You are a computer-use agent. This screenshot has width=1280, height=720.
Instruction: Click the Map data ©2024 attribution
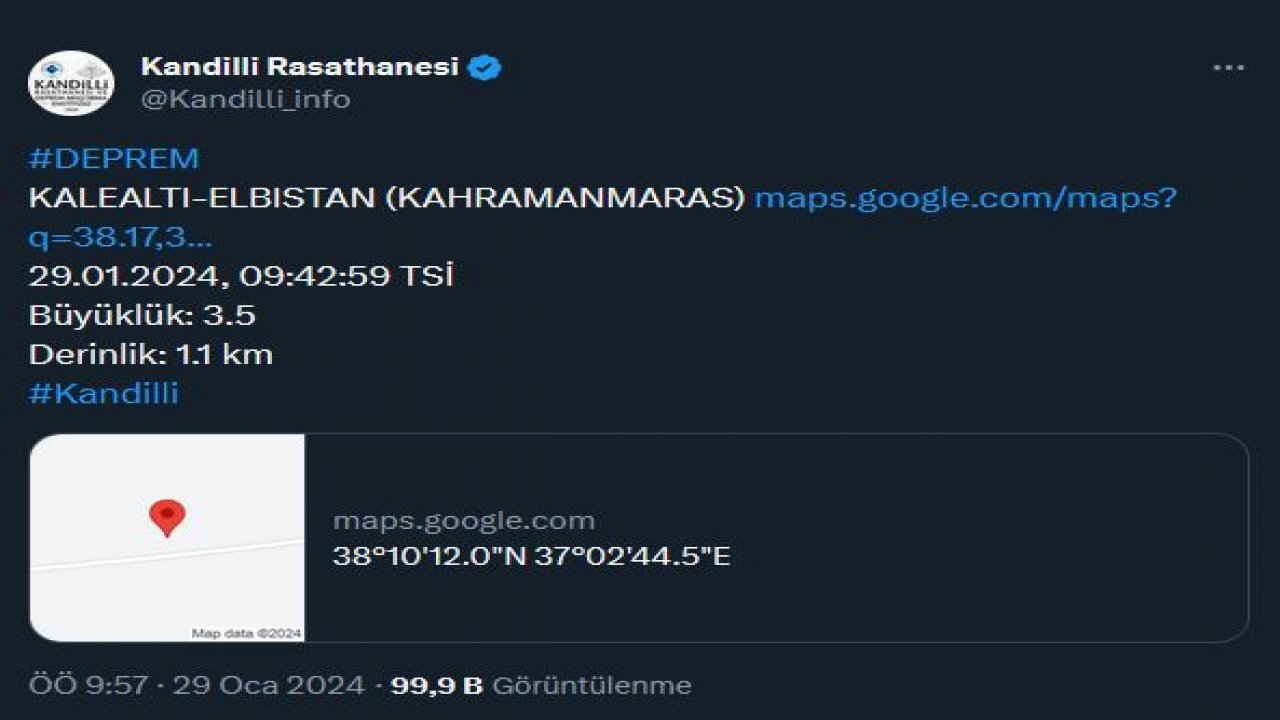pos(246,633)
